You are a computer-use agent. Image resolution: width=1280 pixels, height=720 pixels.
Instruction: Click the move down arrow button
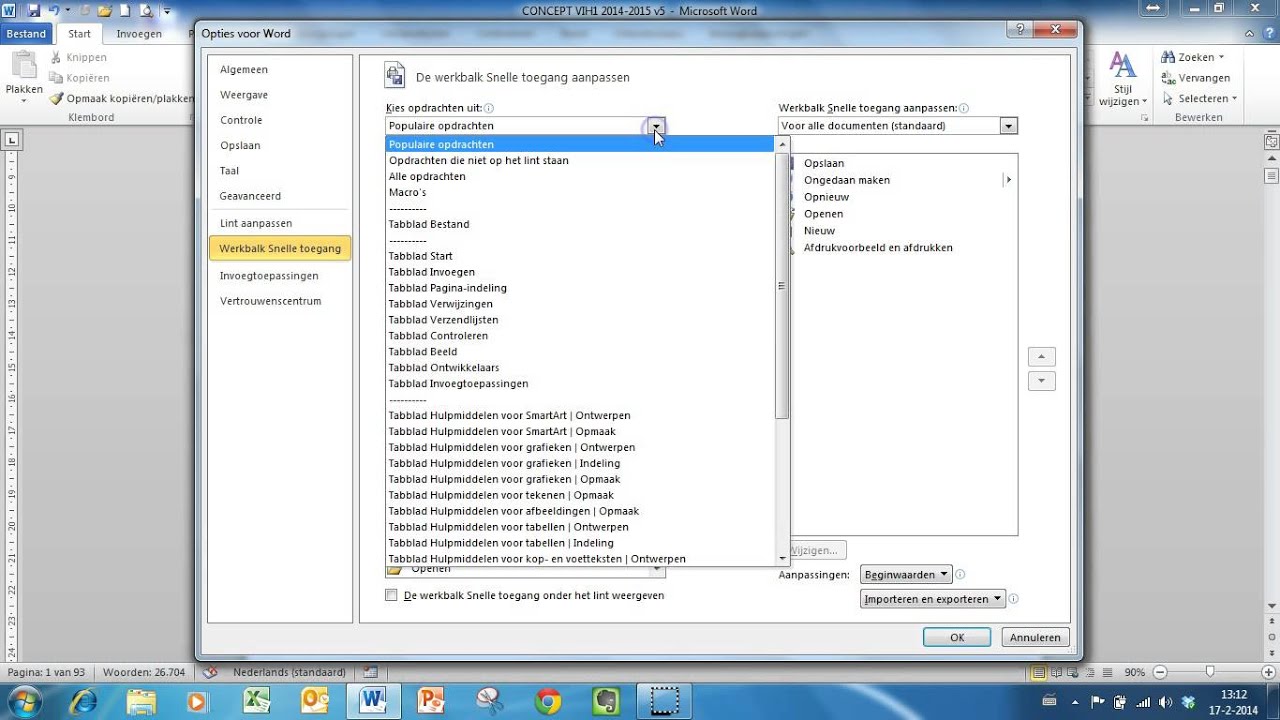pos(1041,381)
